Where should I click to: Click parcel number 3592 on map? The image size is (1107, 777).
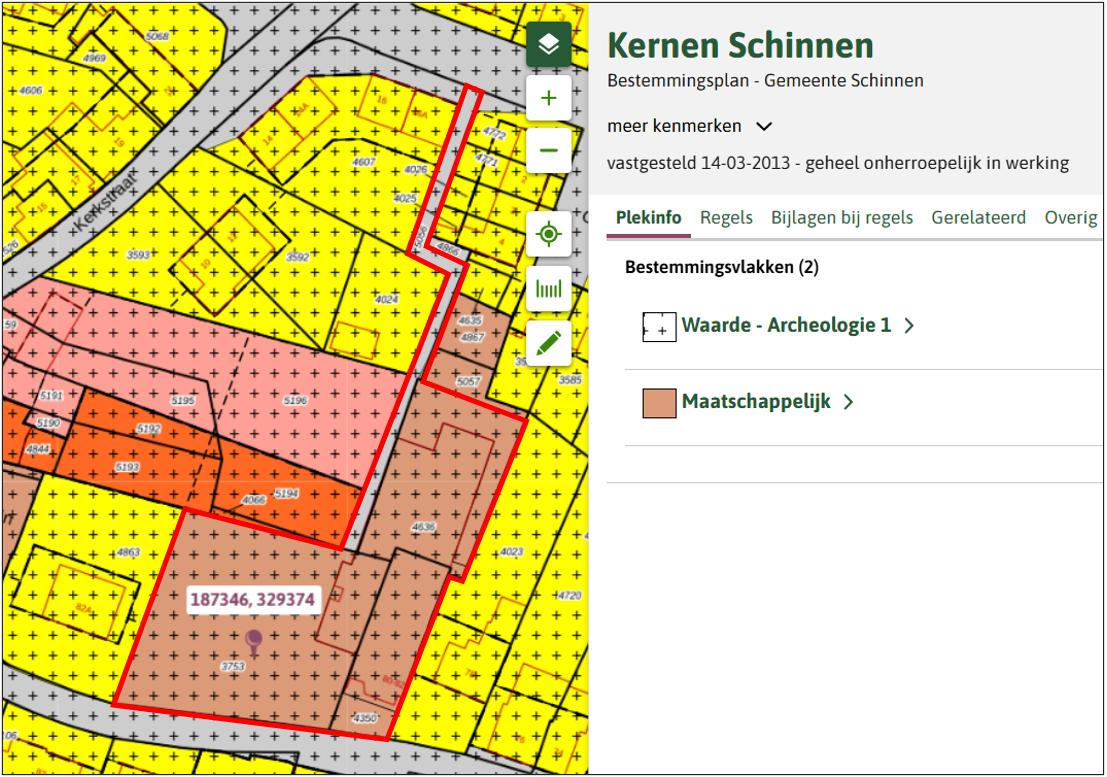click(x=297, y=257)
